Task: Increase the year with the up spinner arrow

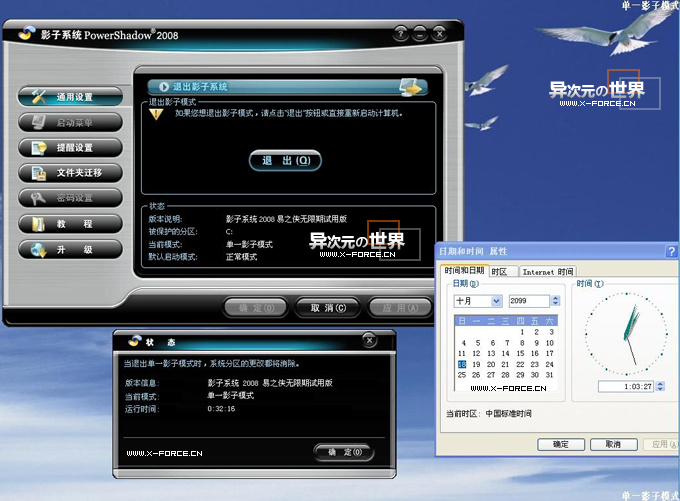Action: (556, 298)
